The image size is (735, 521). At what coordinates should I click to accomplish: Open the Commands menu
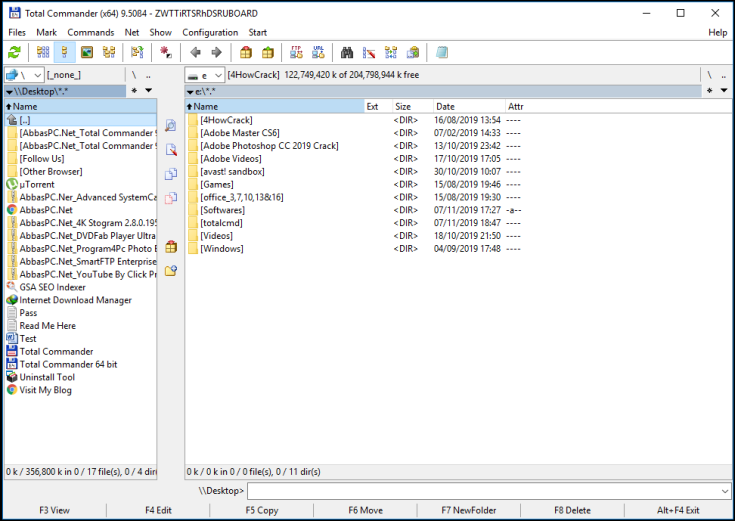90,32
